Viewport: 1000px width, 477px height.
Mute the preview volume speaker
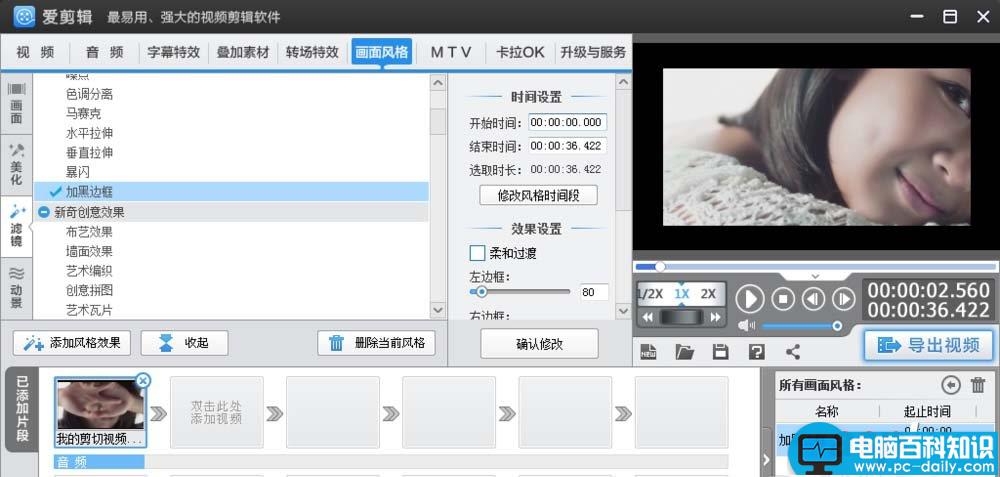click(746, 326)
